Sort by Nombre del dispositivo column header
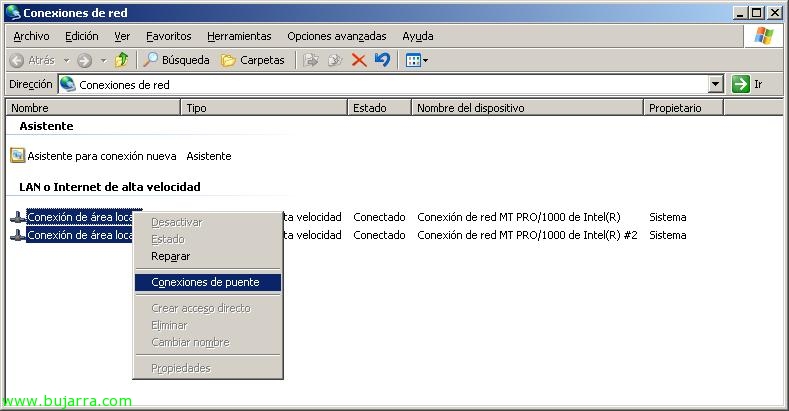 [x=527, y=108]
